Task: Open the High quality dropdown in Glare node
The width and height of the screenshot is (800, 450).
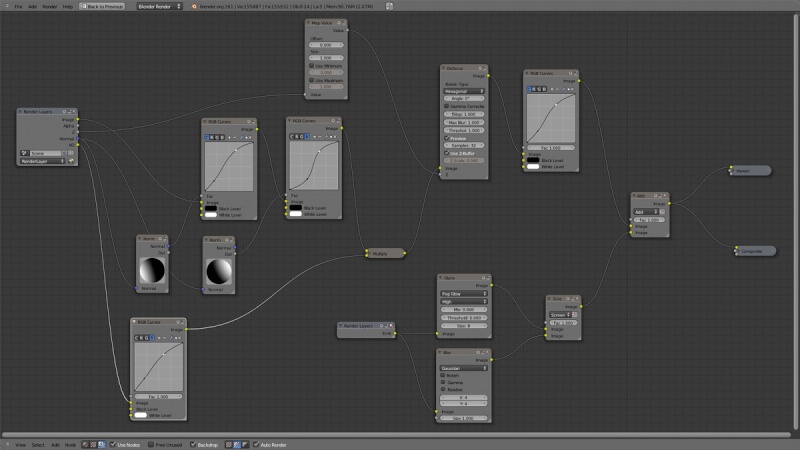Action: (464, 302)
